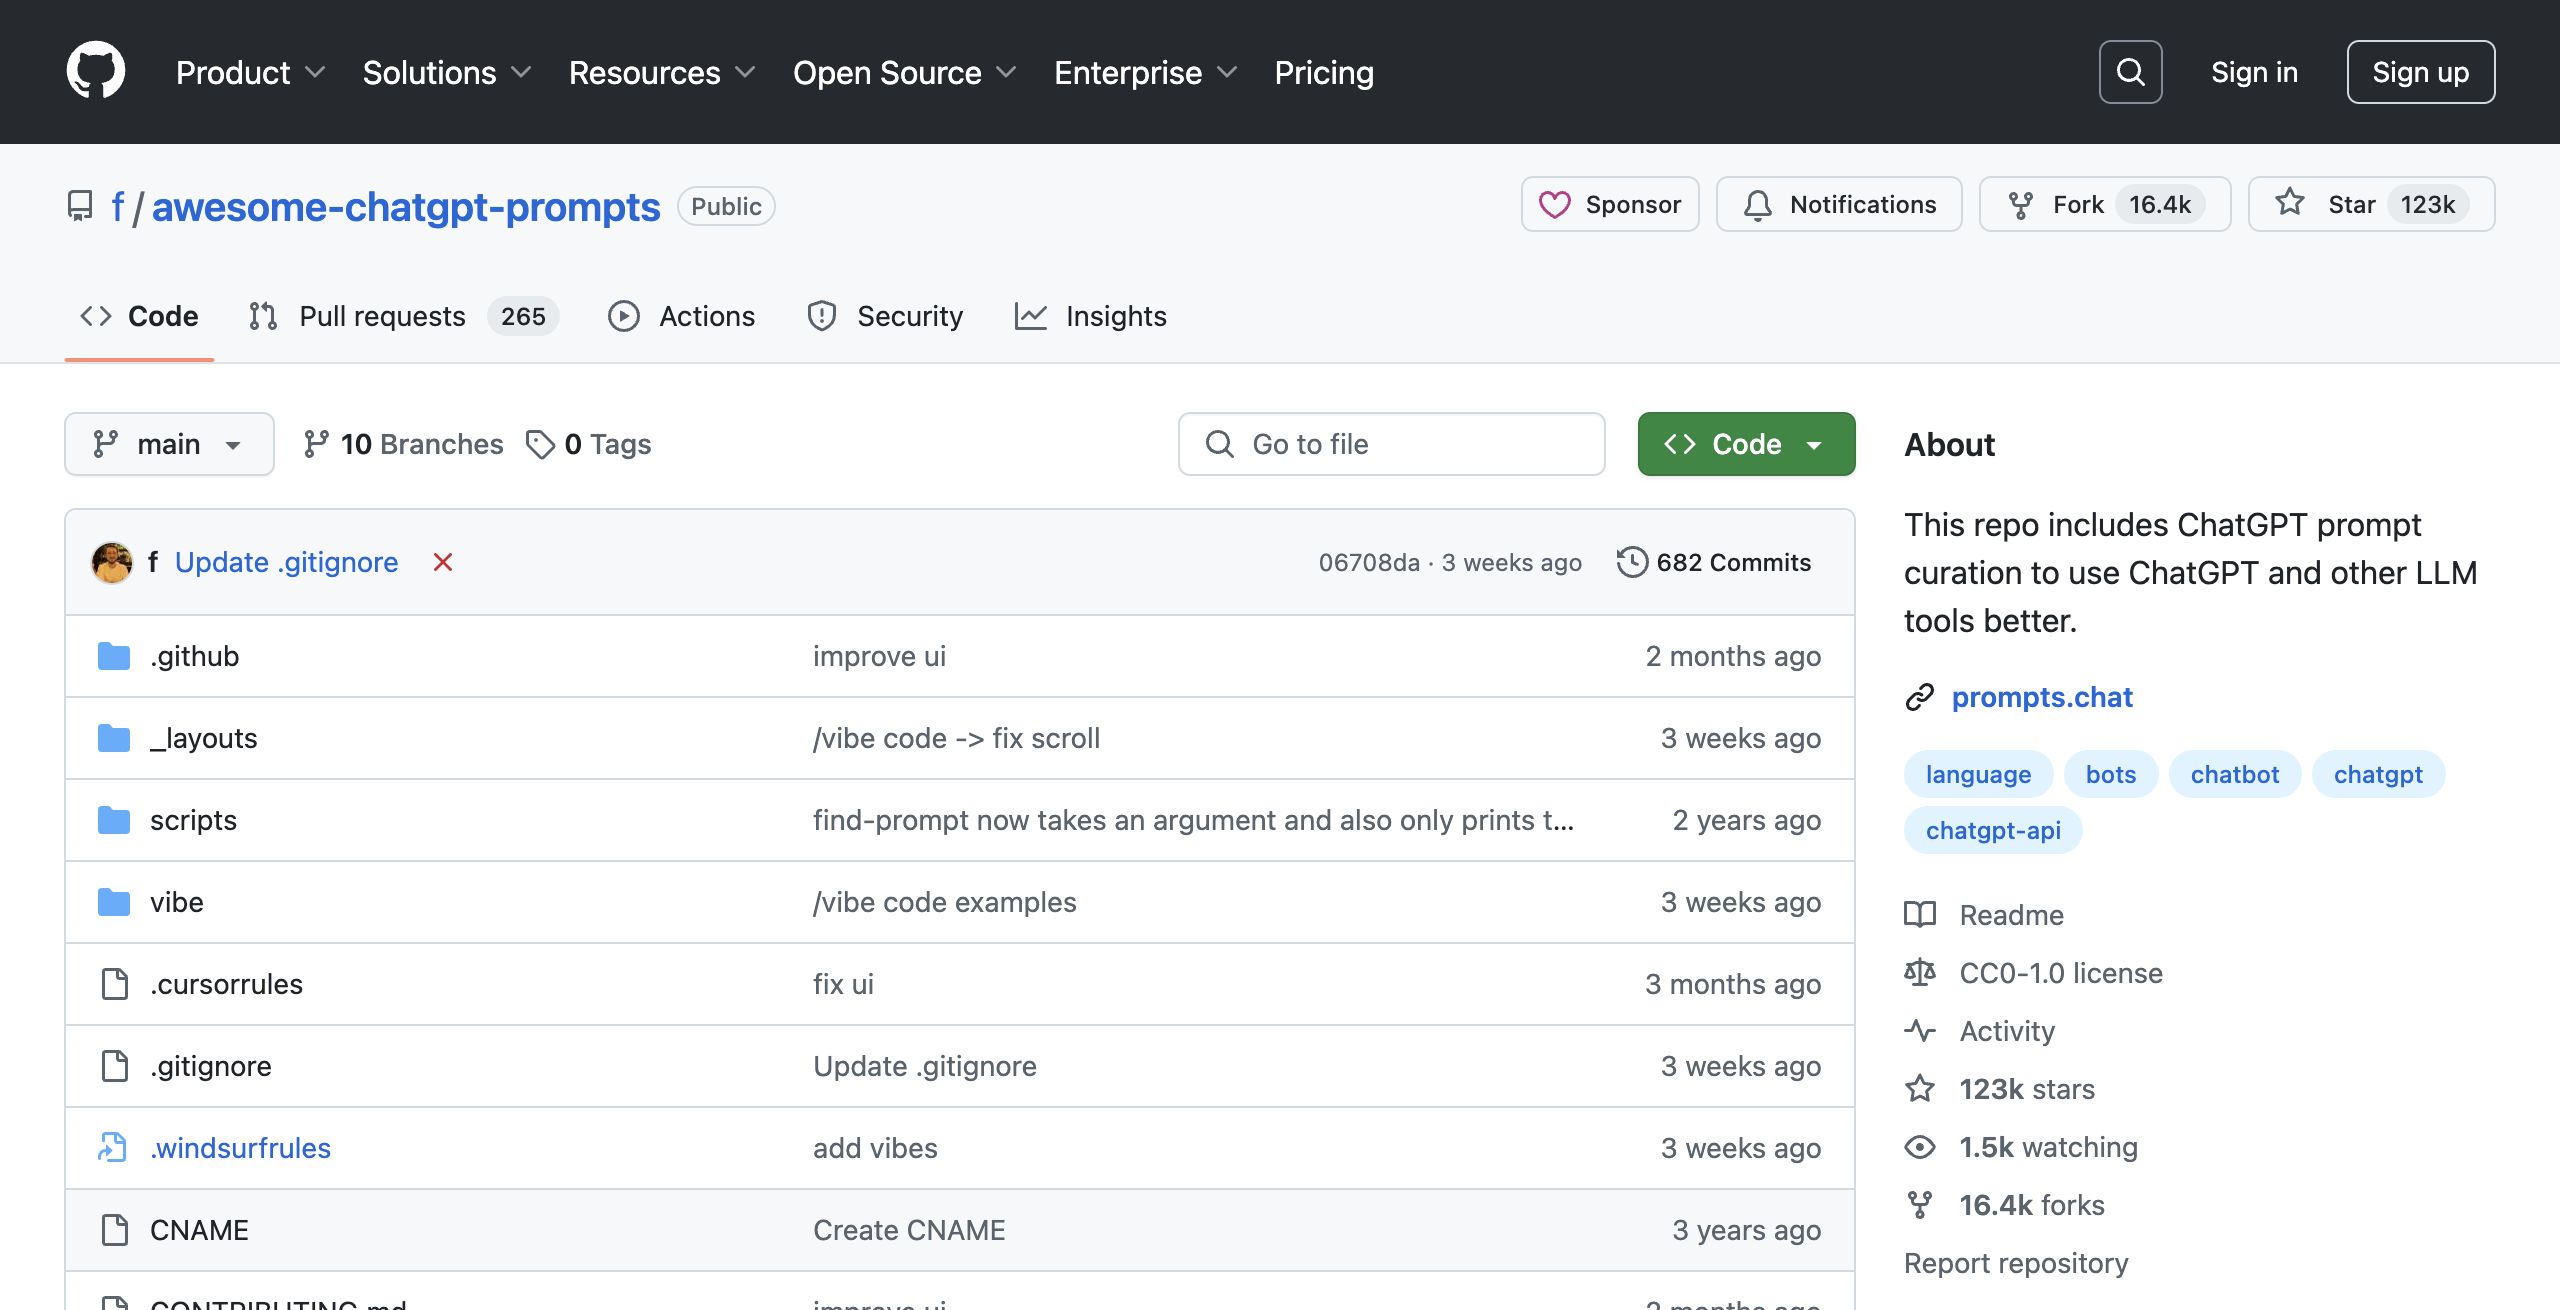Expand the Product menu

[250, 73]
